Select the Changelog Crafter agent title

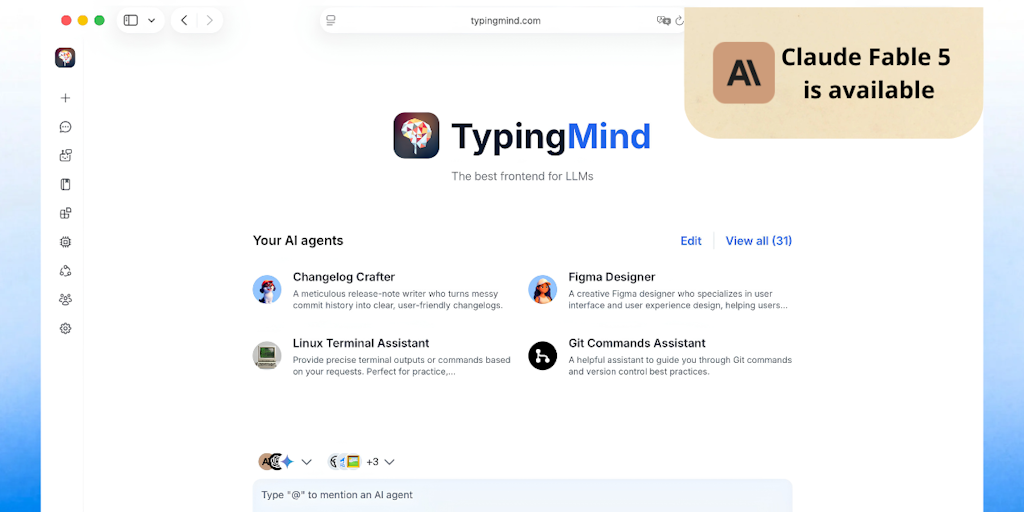click(x=344, y=277)
